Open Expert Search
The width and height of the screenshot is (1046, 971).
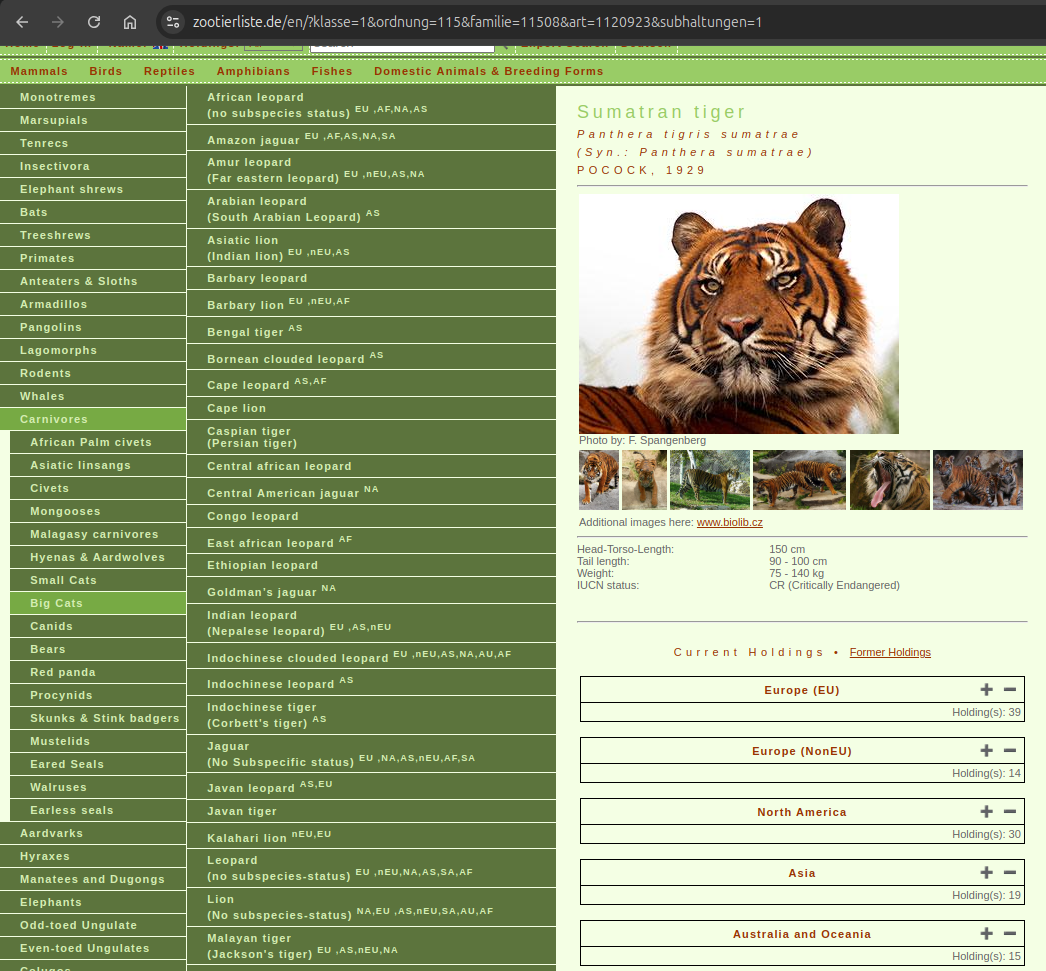[x=560, y=44]
